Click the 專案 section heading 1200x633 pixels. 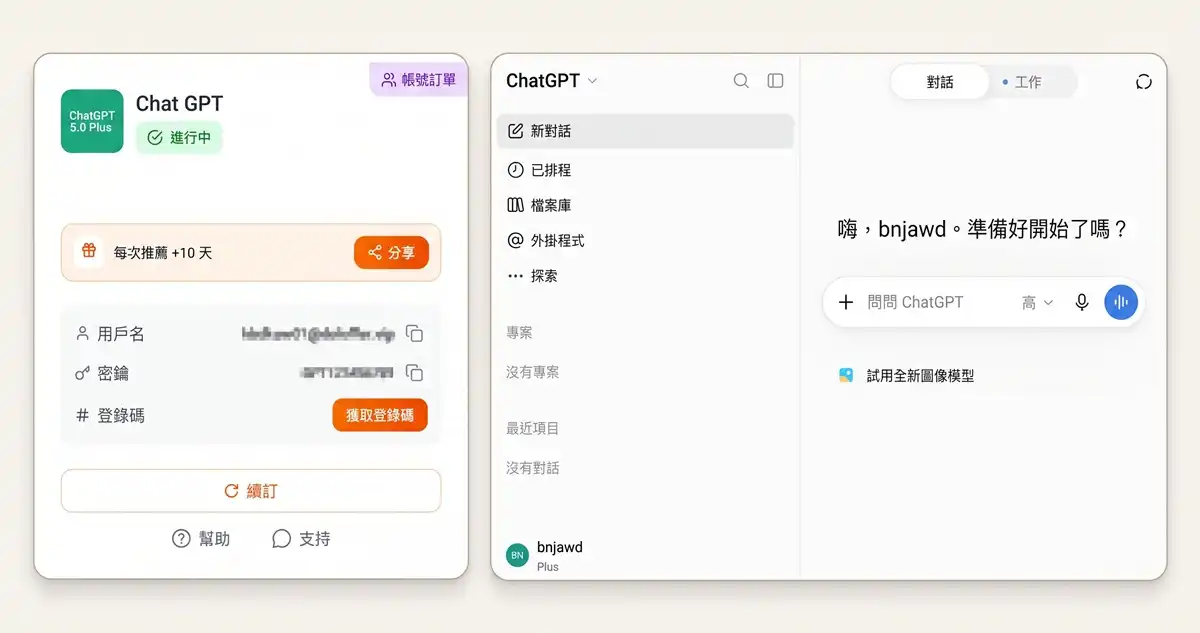coord(519,332)
